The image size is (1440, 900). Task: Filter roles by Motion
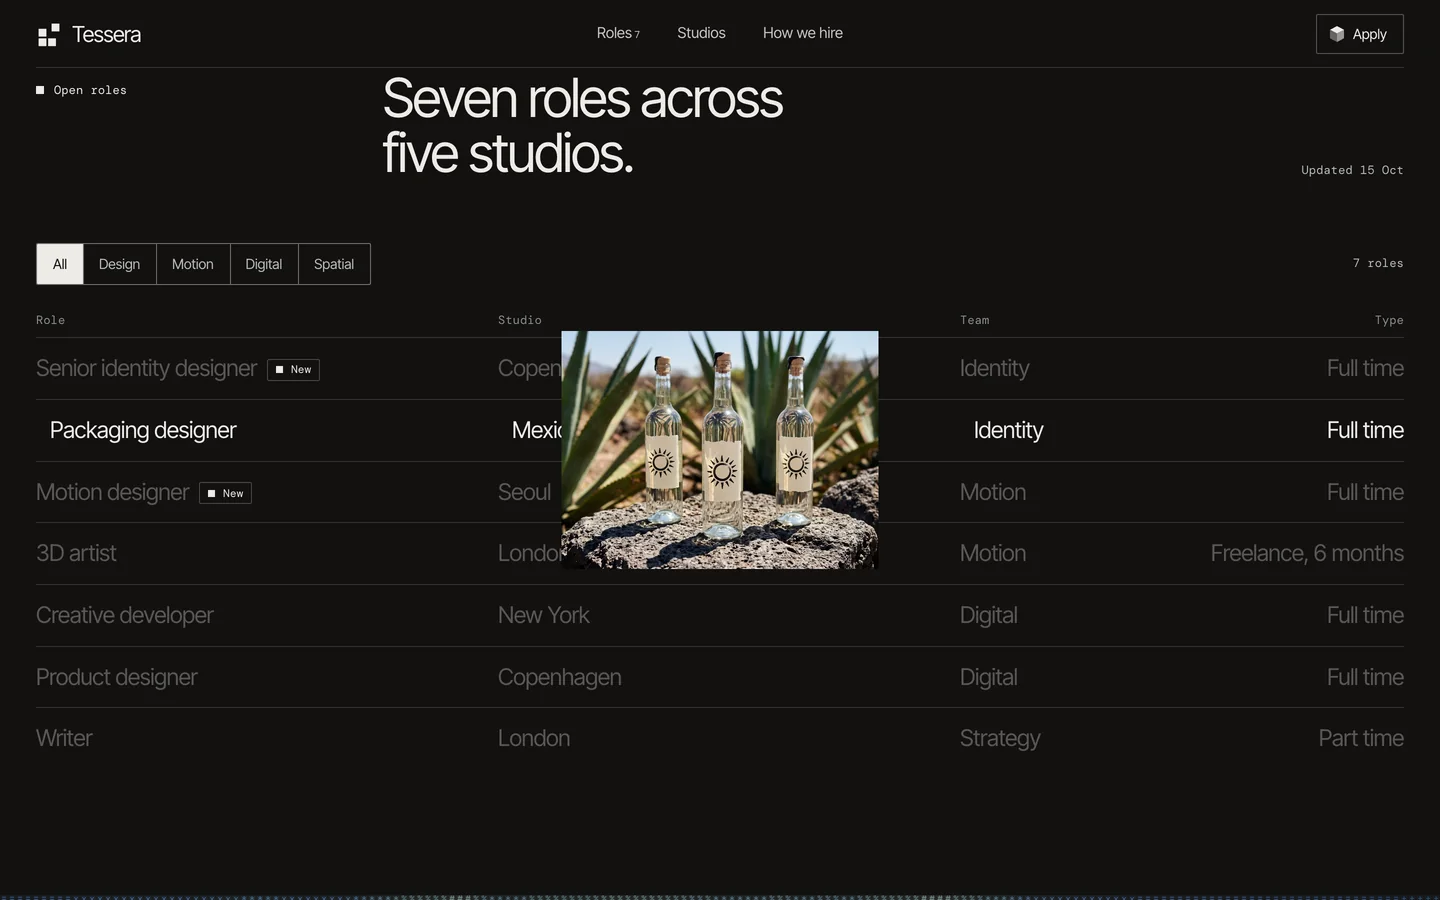point(193,264)
